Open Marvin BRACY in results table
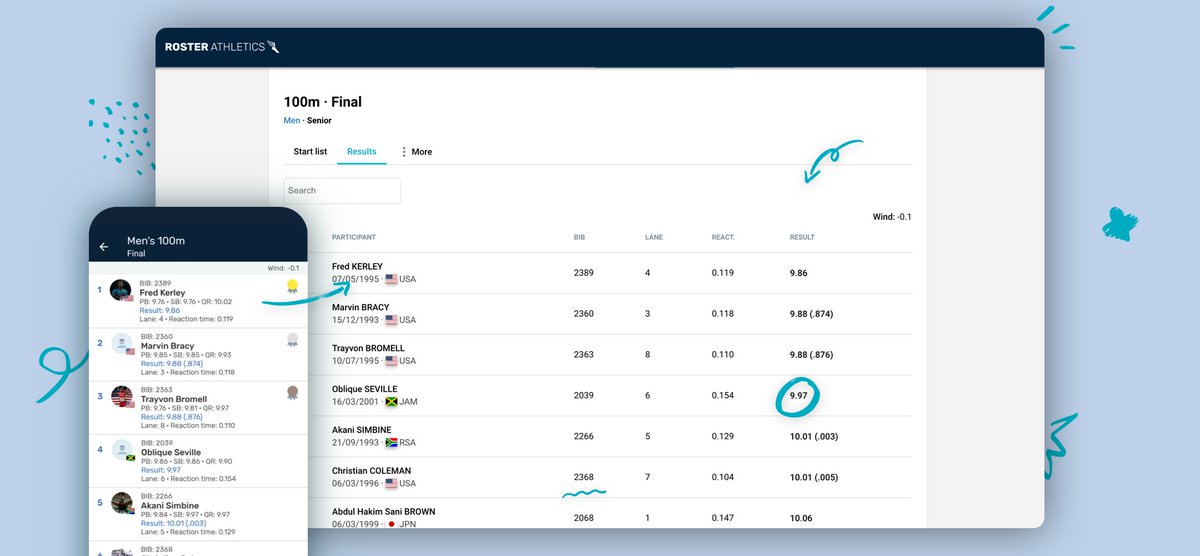The width and height of the screenshot is (1200, 556). [361, 308]
